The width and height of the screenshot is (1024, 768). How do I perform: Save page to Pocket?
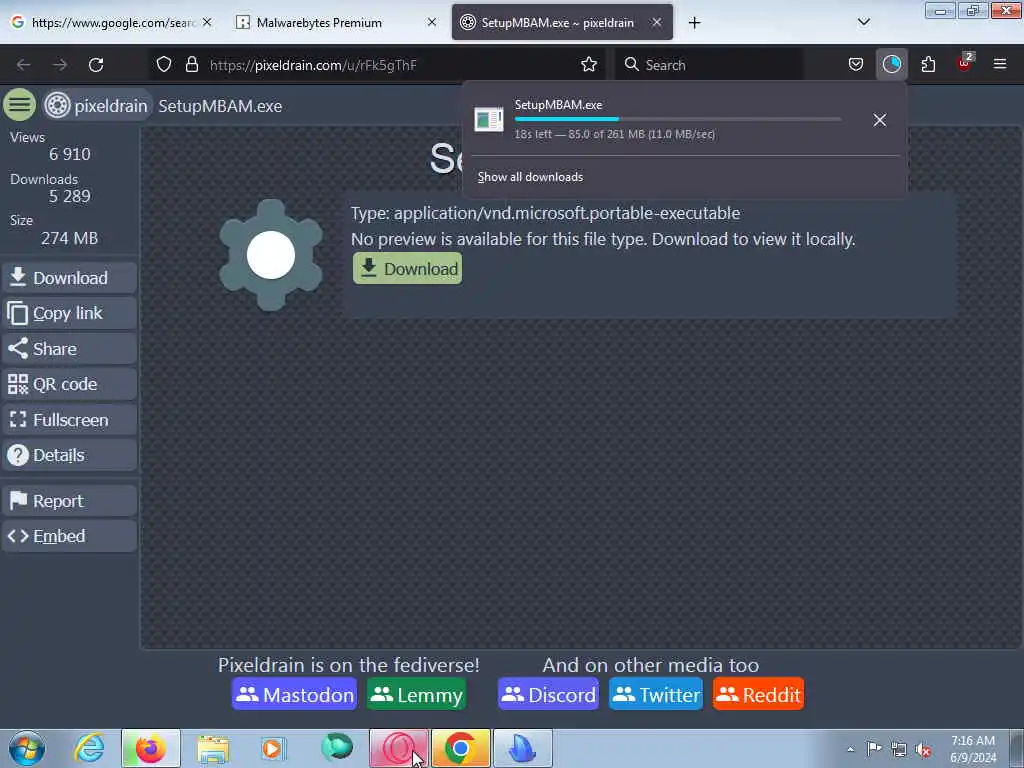click(x=856, y=64)
